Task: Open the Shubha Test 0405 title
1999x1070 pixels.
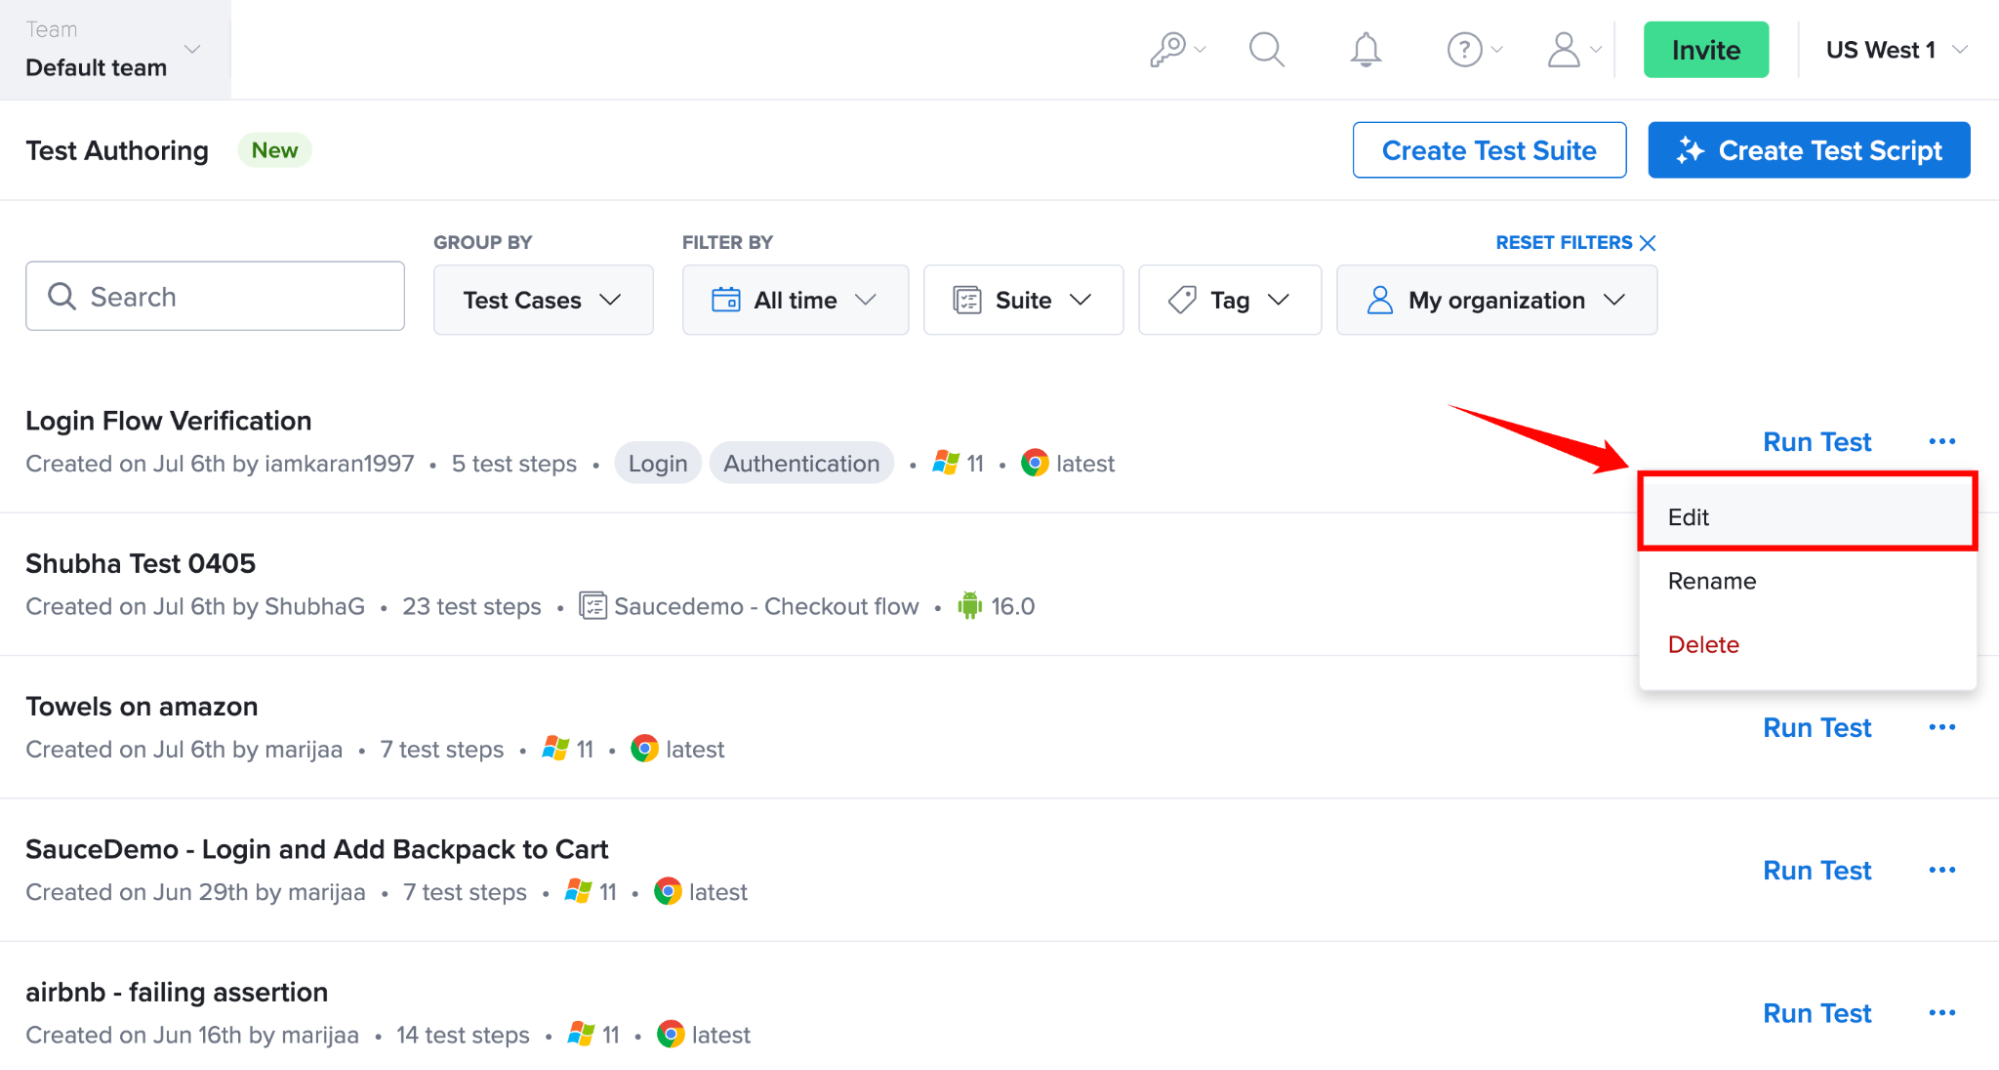Action: (x=140, y=564)
